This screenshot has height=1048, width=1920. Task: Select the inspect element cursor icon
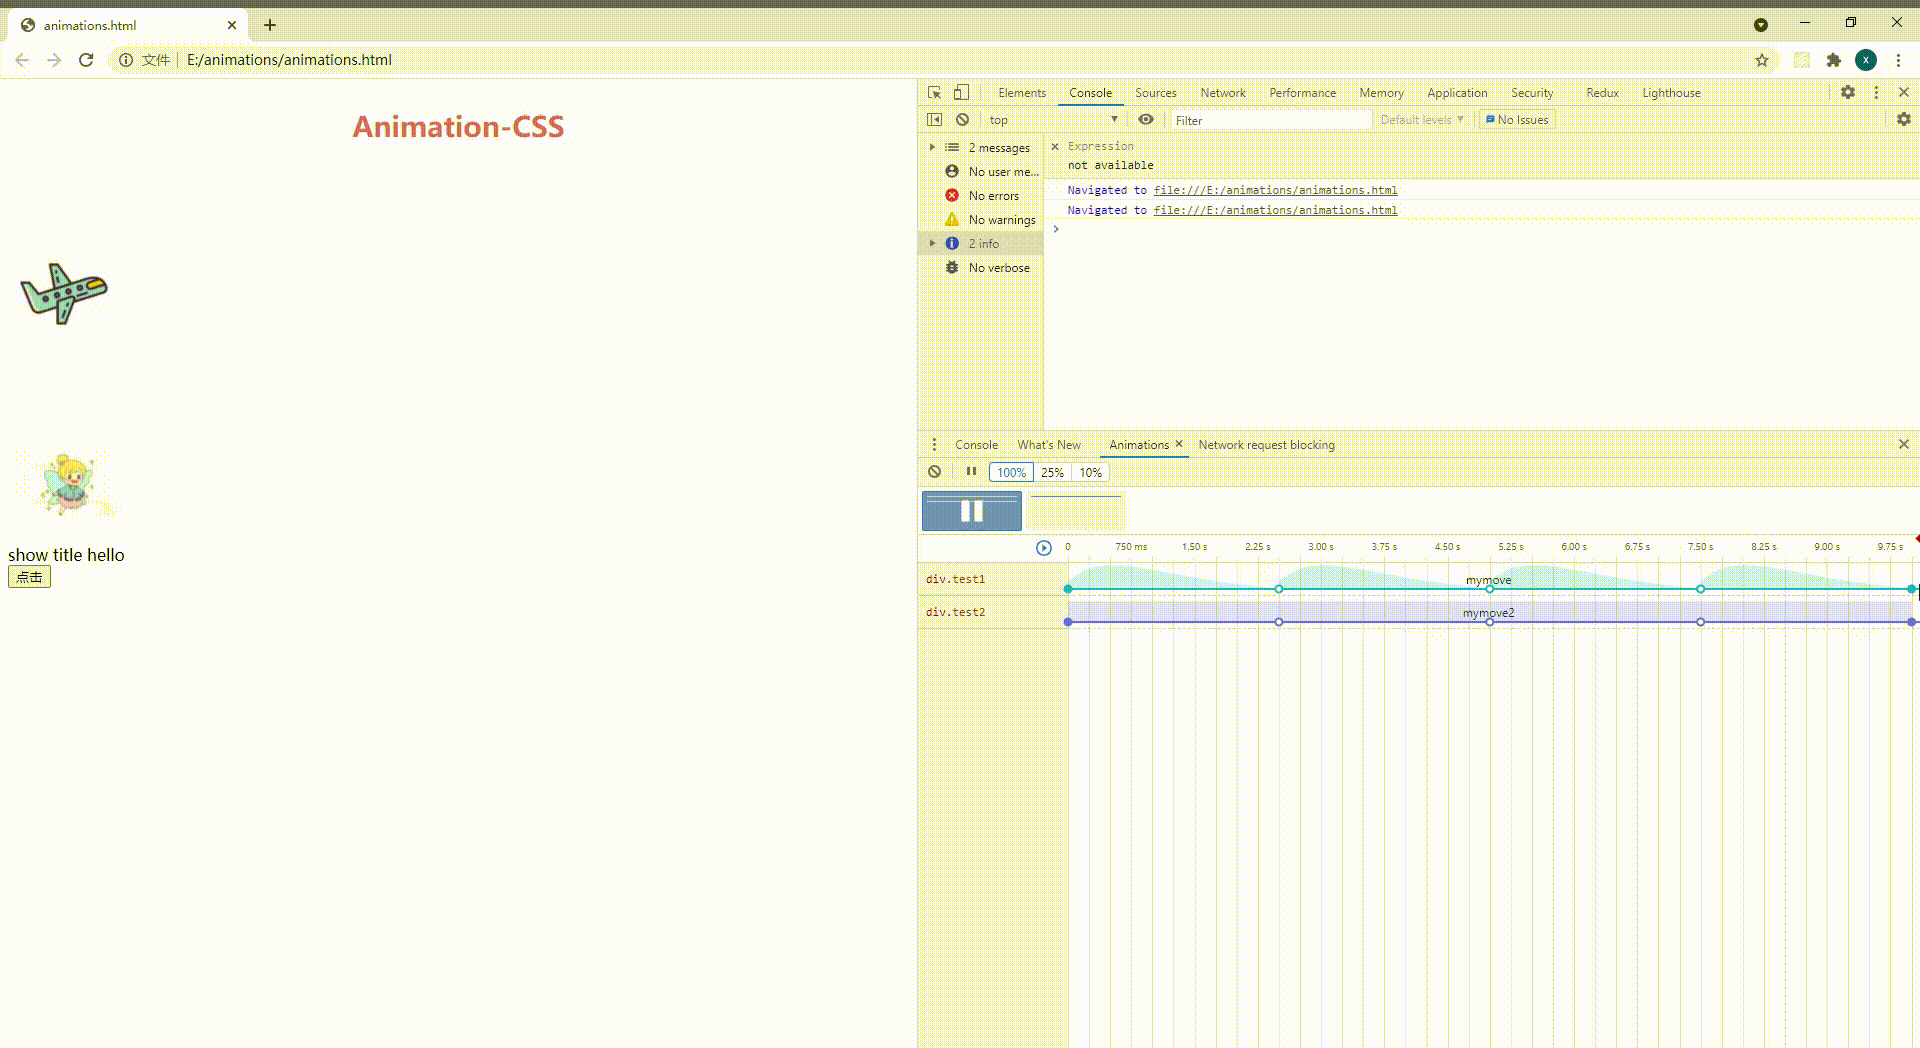point(935,93)
